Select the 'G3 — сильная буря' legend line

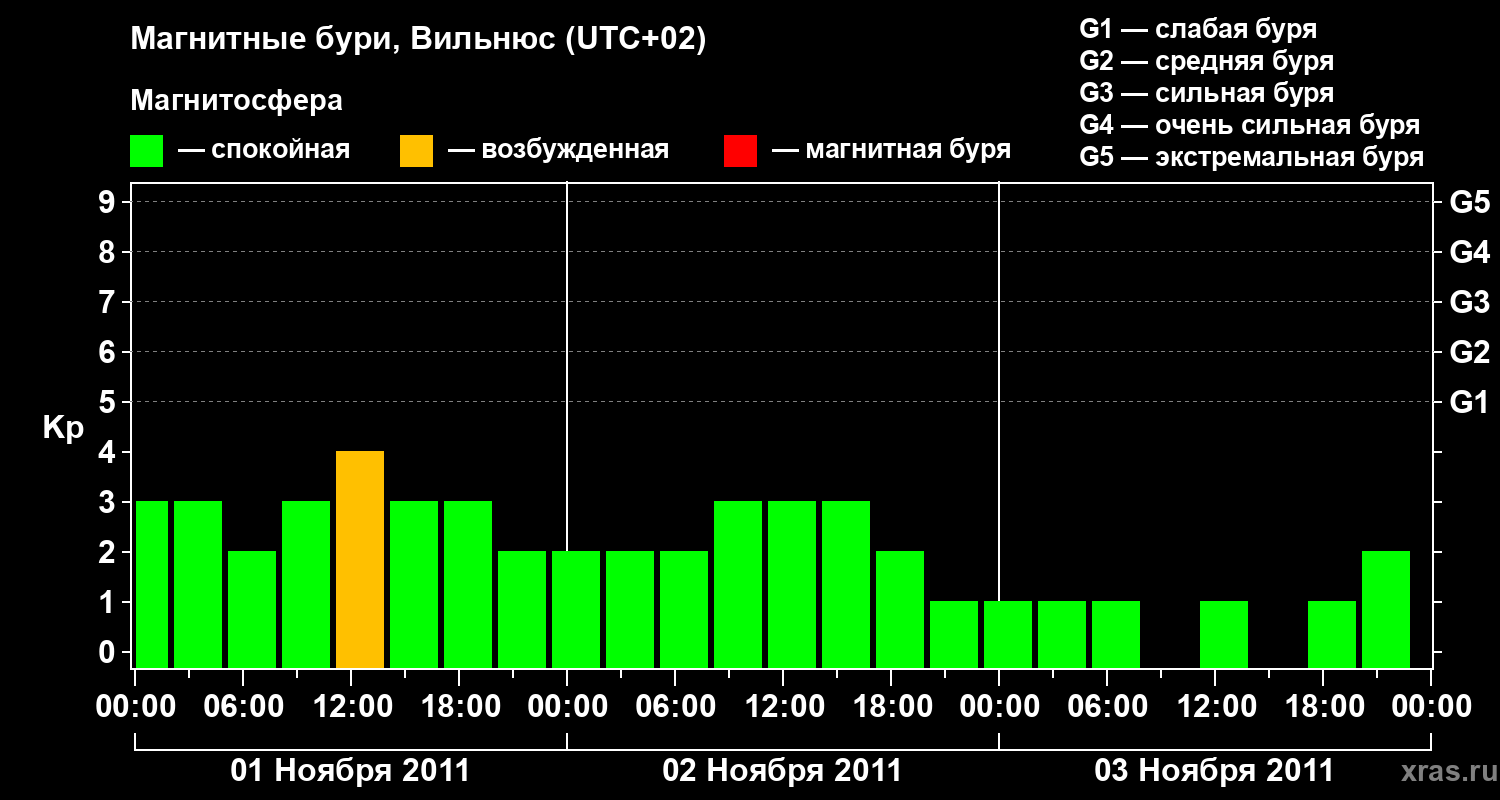[1206, 93]
